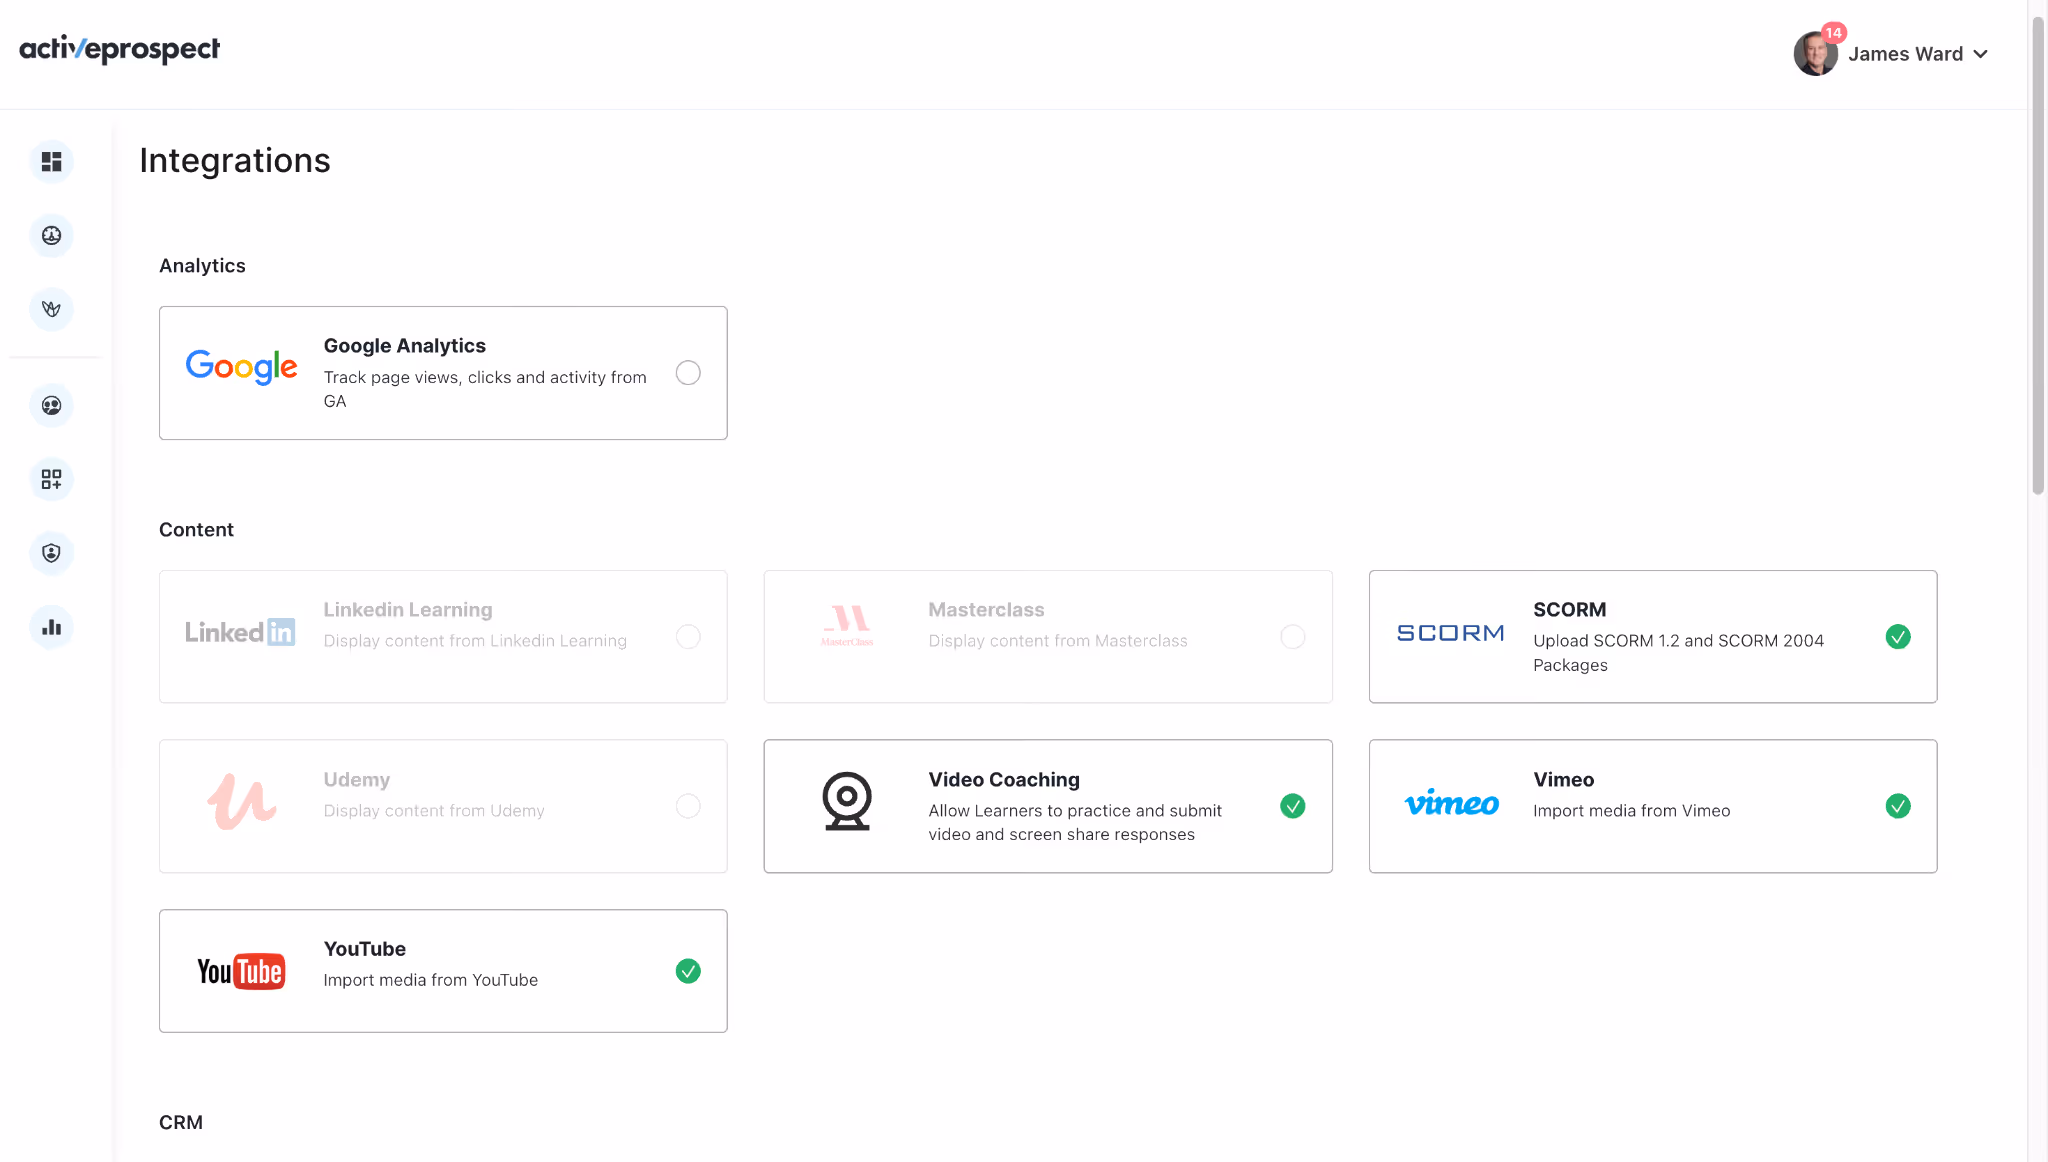The image size is (2048, 1162).
Task: Click the leaf-shaped sidebar icon
Action: pos(51,309)
